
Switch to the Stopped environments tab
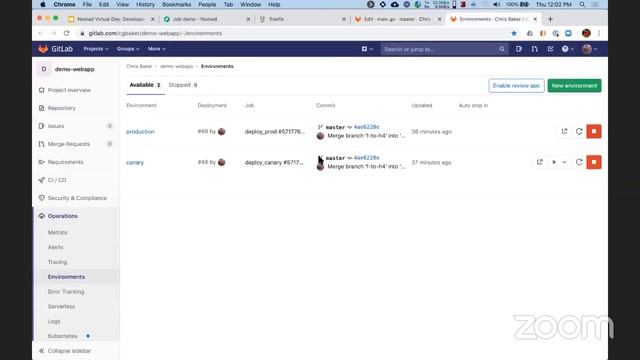click(x=183, y=85)
